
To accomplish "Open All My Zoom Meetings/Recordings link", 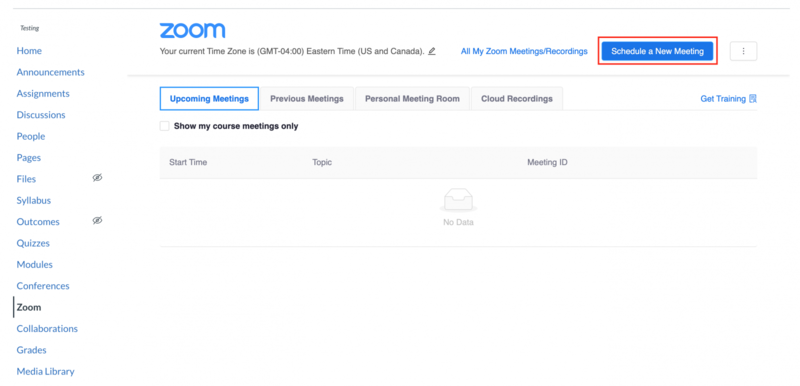I will coord(524,52).
